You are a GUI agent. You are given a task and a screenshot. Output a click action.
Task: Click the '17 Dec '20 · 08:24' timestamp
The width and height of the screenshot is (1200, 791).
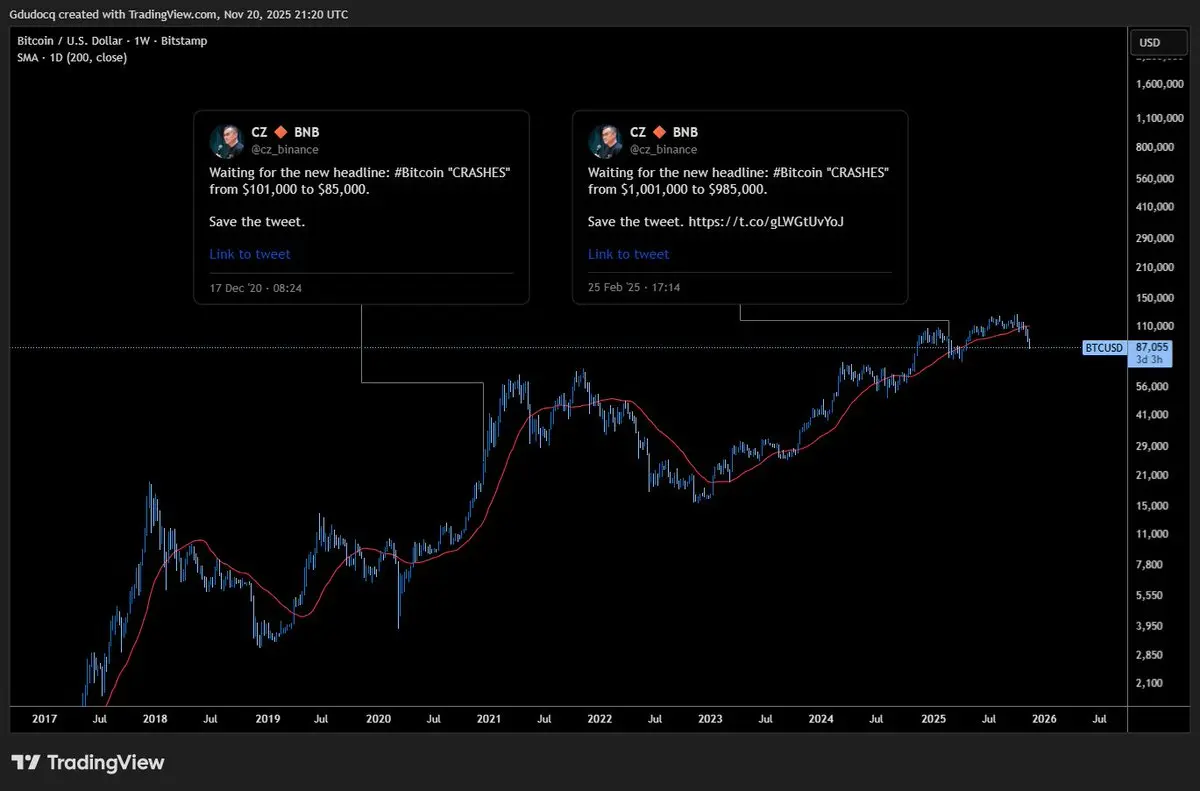point(256,288)
